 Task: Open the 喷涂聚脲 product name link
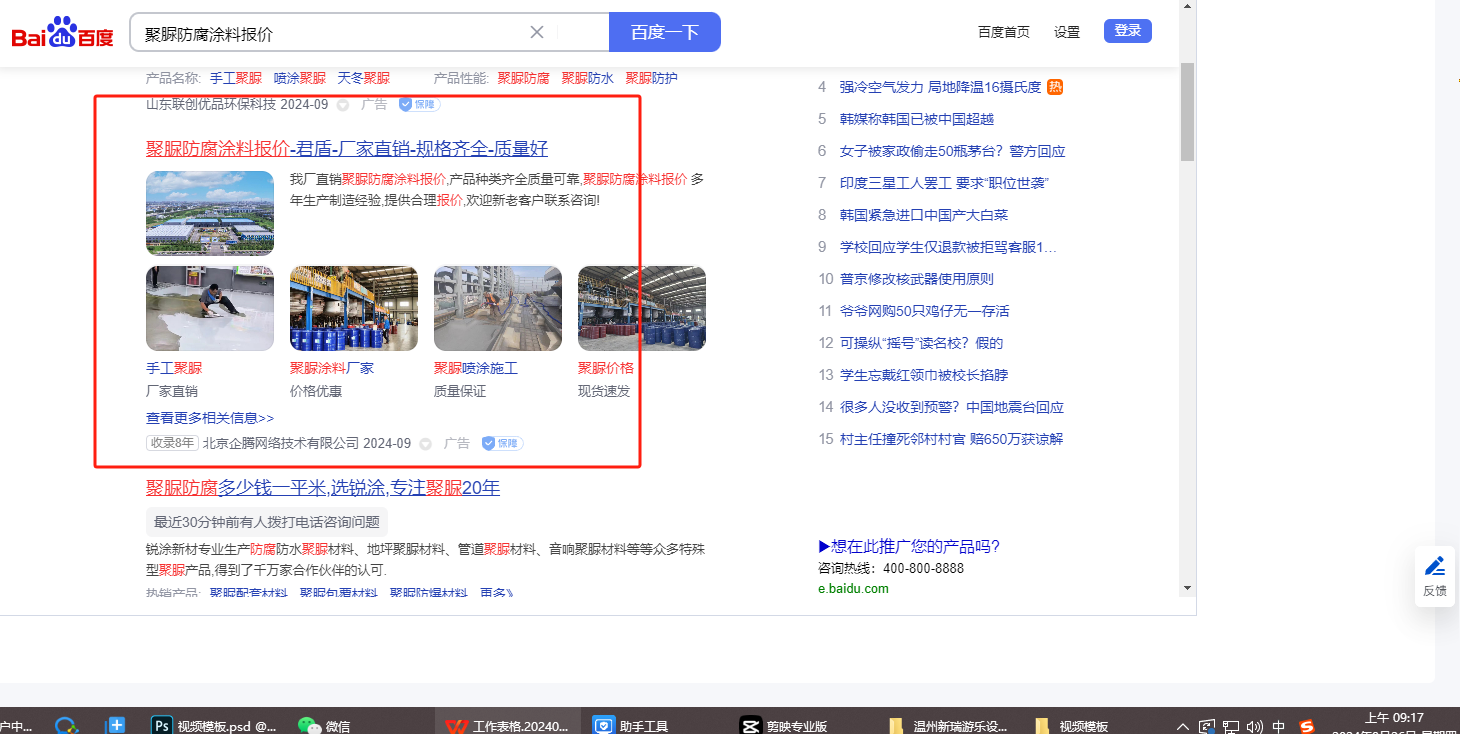tap(300, 78)
